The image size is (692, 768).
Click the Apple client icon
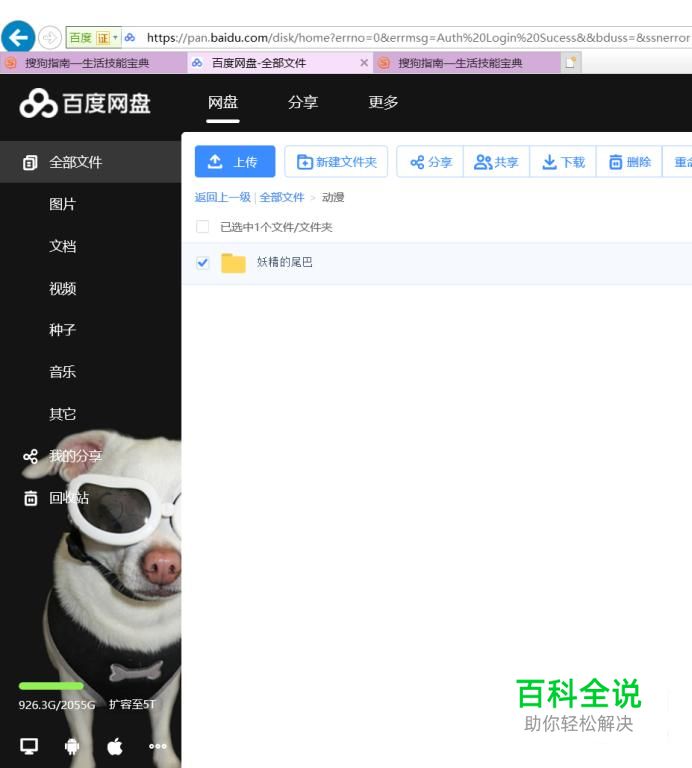coord(115,746)
